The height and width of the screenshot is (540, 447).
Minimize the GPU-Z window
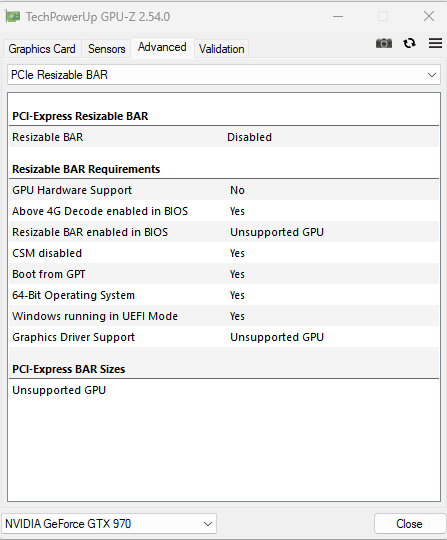(x=338, y=16)
